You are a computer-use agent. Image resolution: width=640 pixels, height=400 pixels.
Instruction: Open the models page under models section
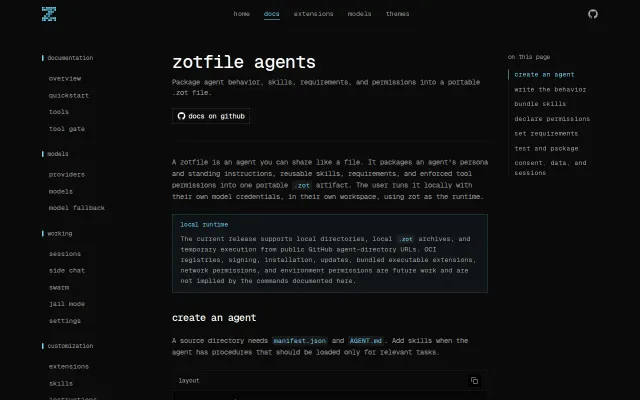pyautogui.click(x=60, y=191)
